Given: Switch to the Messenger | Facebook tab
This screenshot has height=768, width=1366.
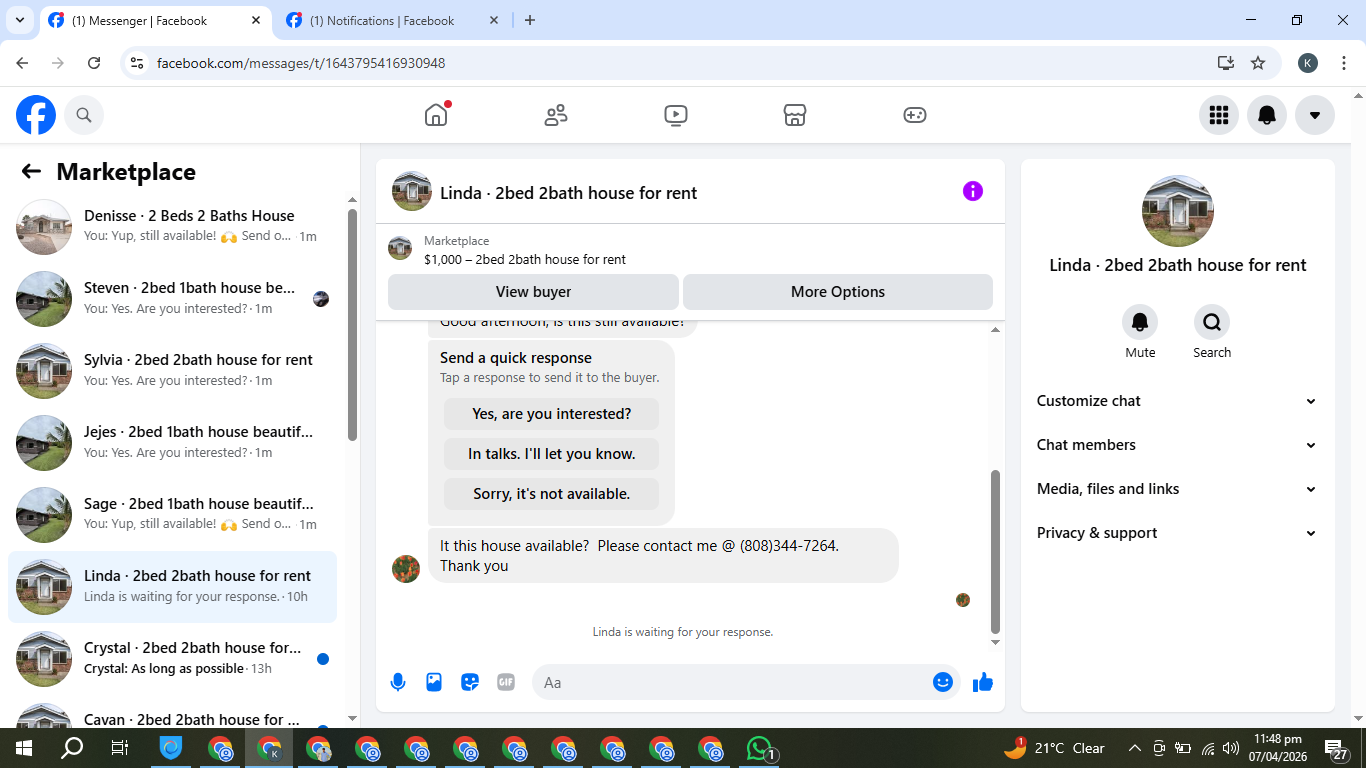Looking at the screenshot, I should coord(155,21).
